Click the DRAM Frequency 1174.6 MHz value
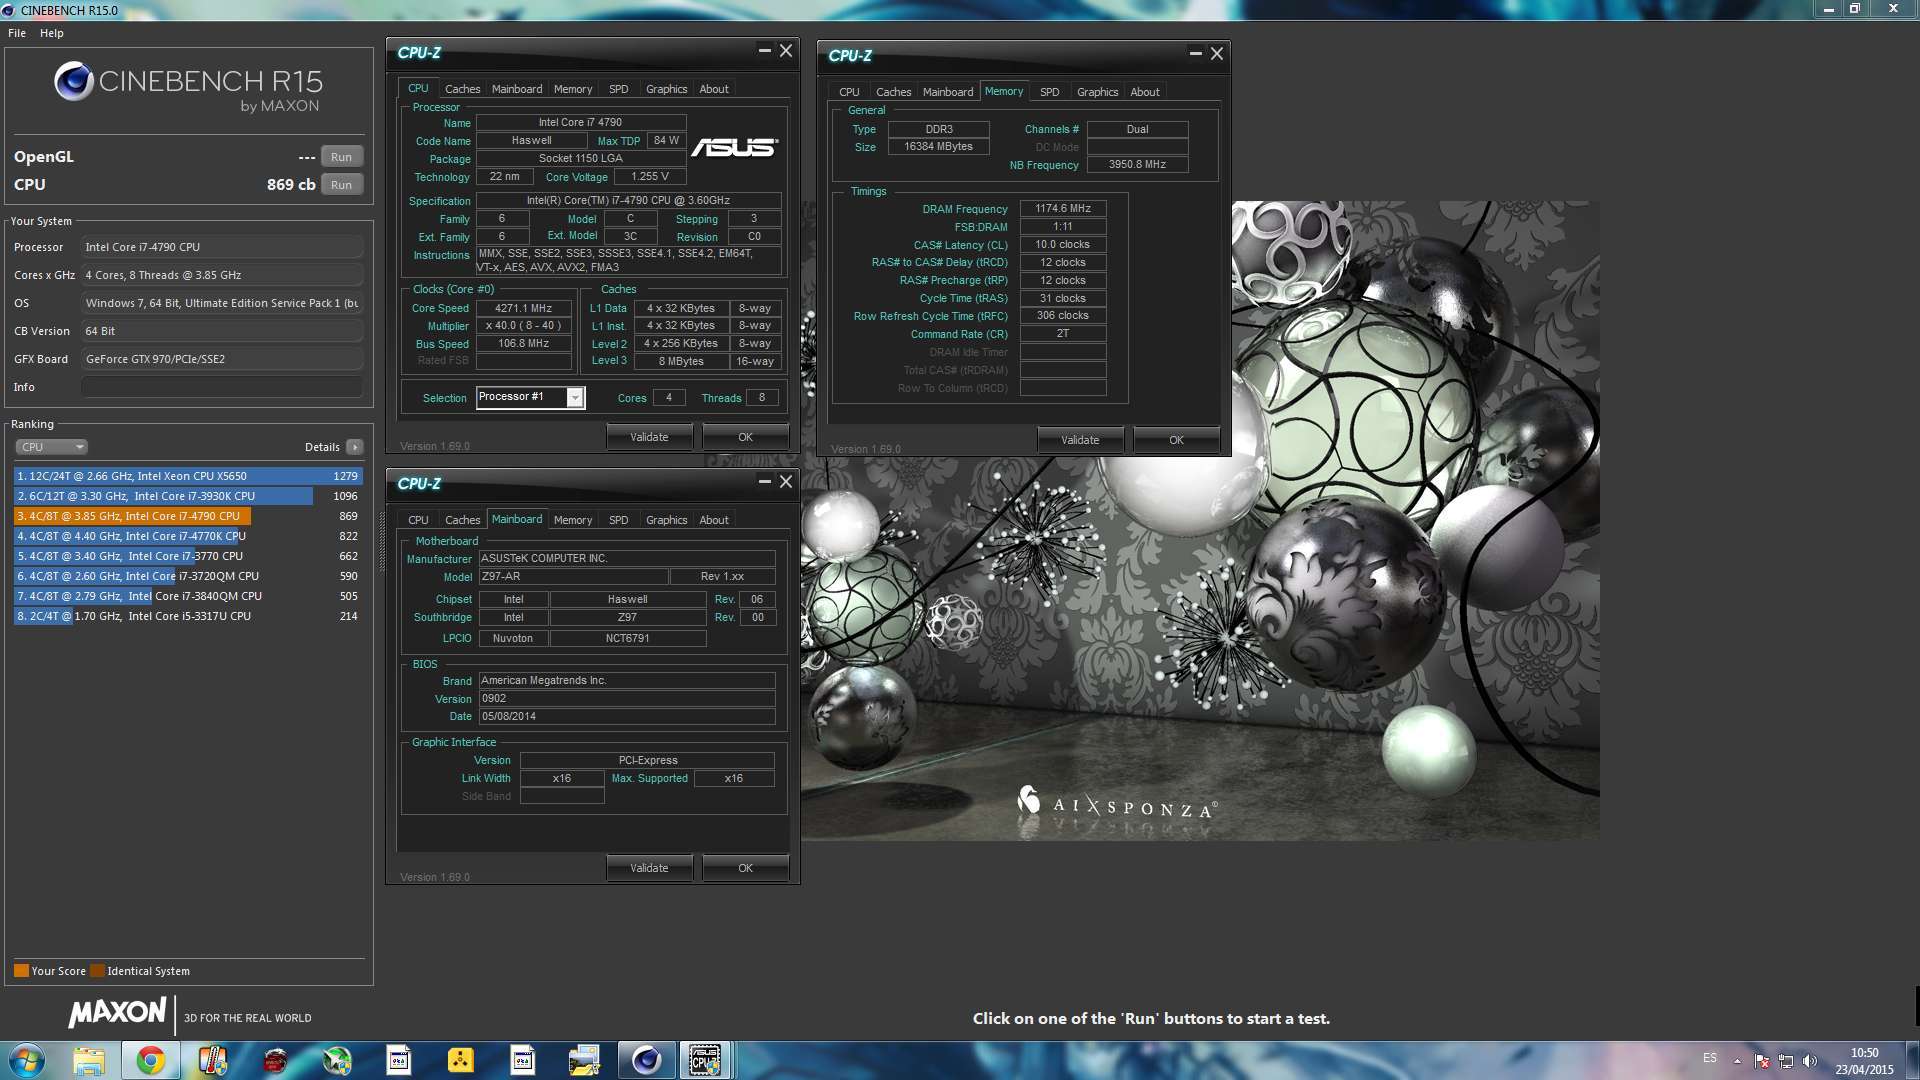1920x1080 pixels. click(x=1063, y=209)
